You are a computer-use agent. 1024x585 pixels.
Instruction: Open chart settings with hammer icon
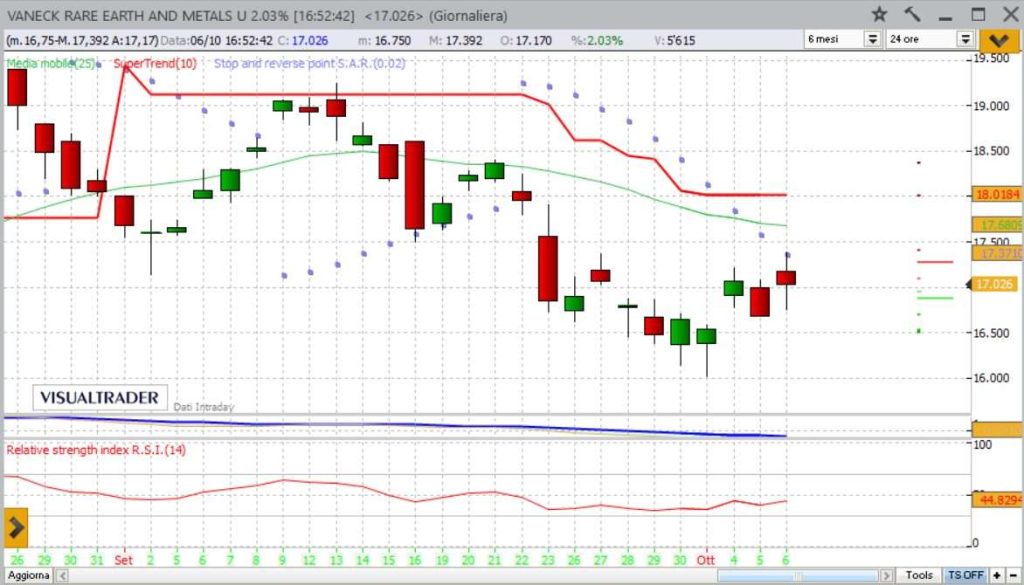[x=912, y=14]
